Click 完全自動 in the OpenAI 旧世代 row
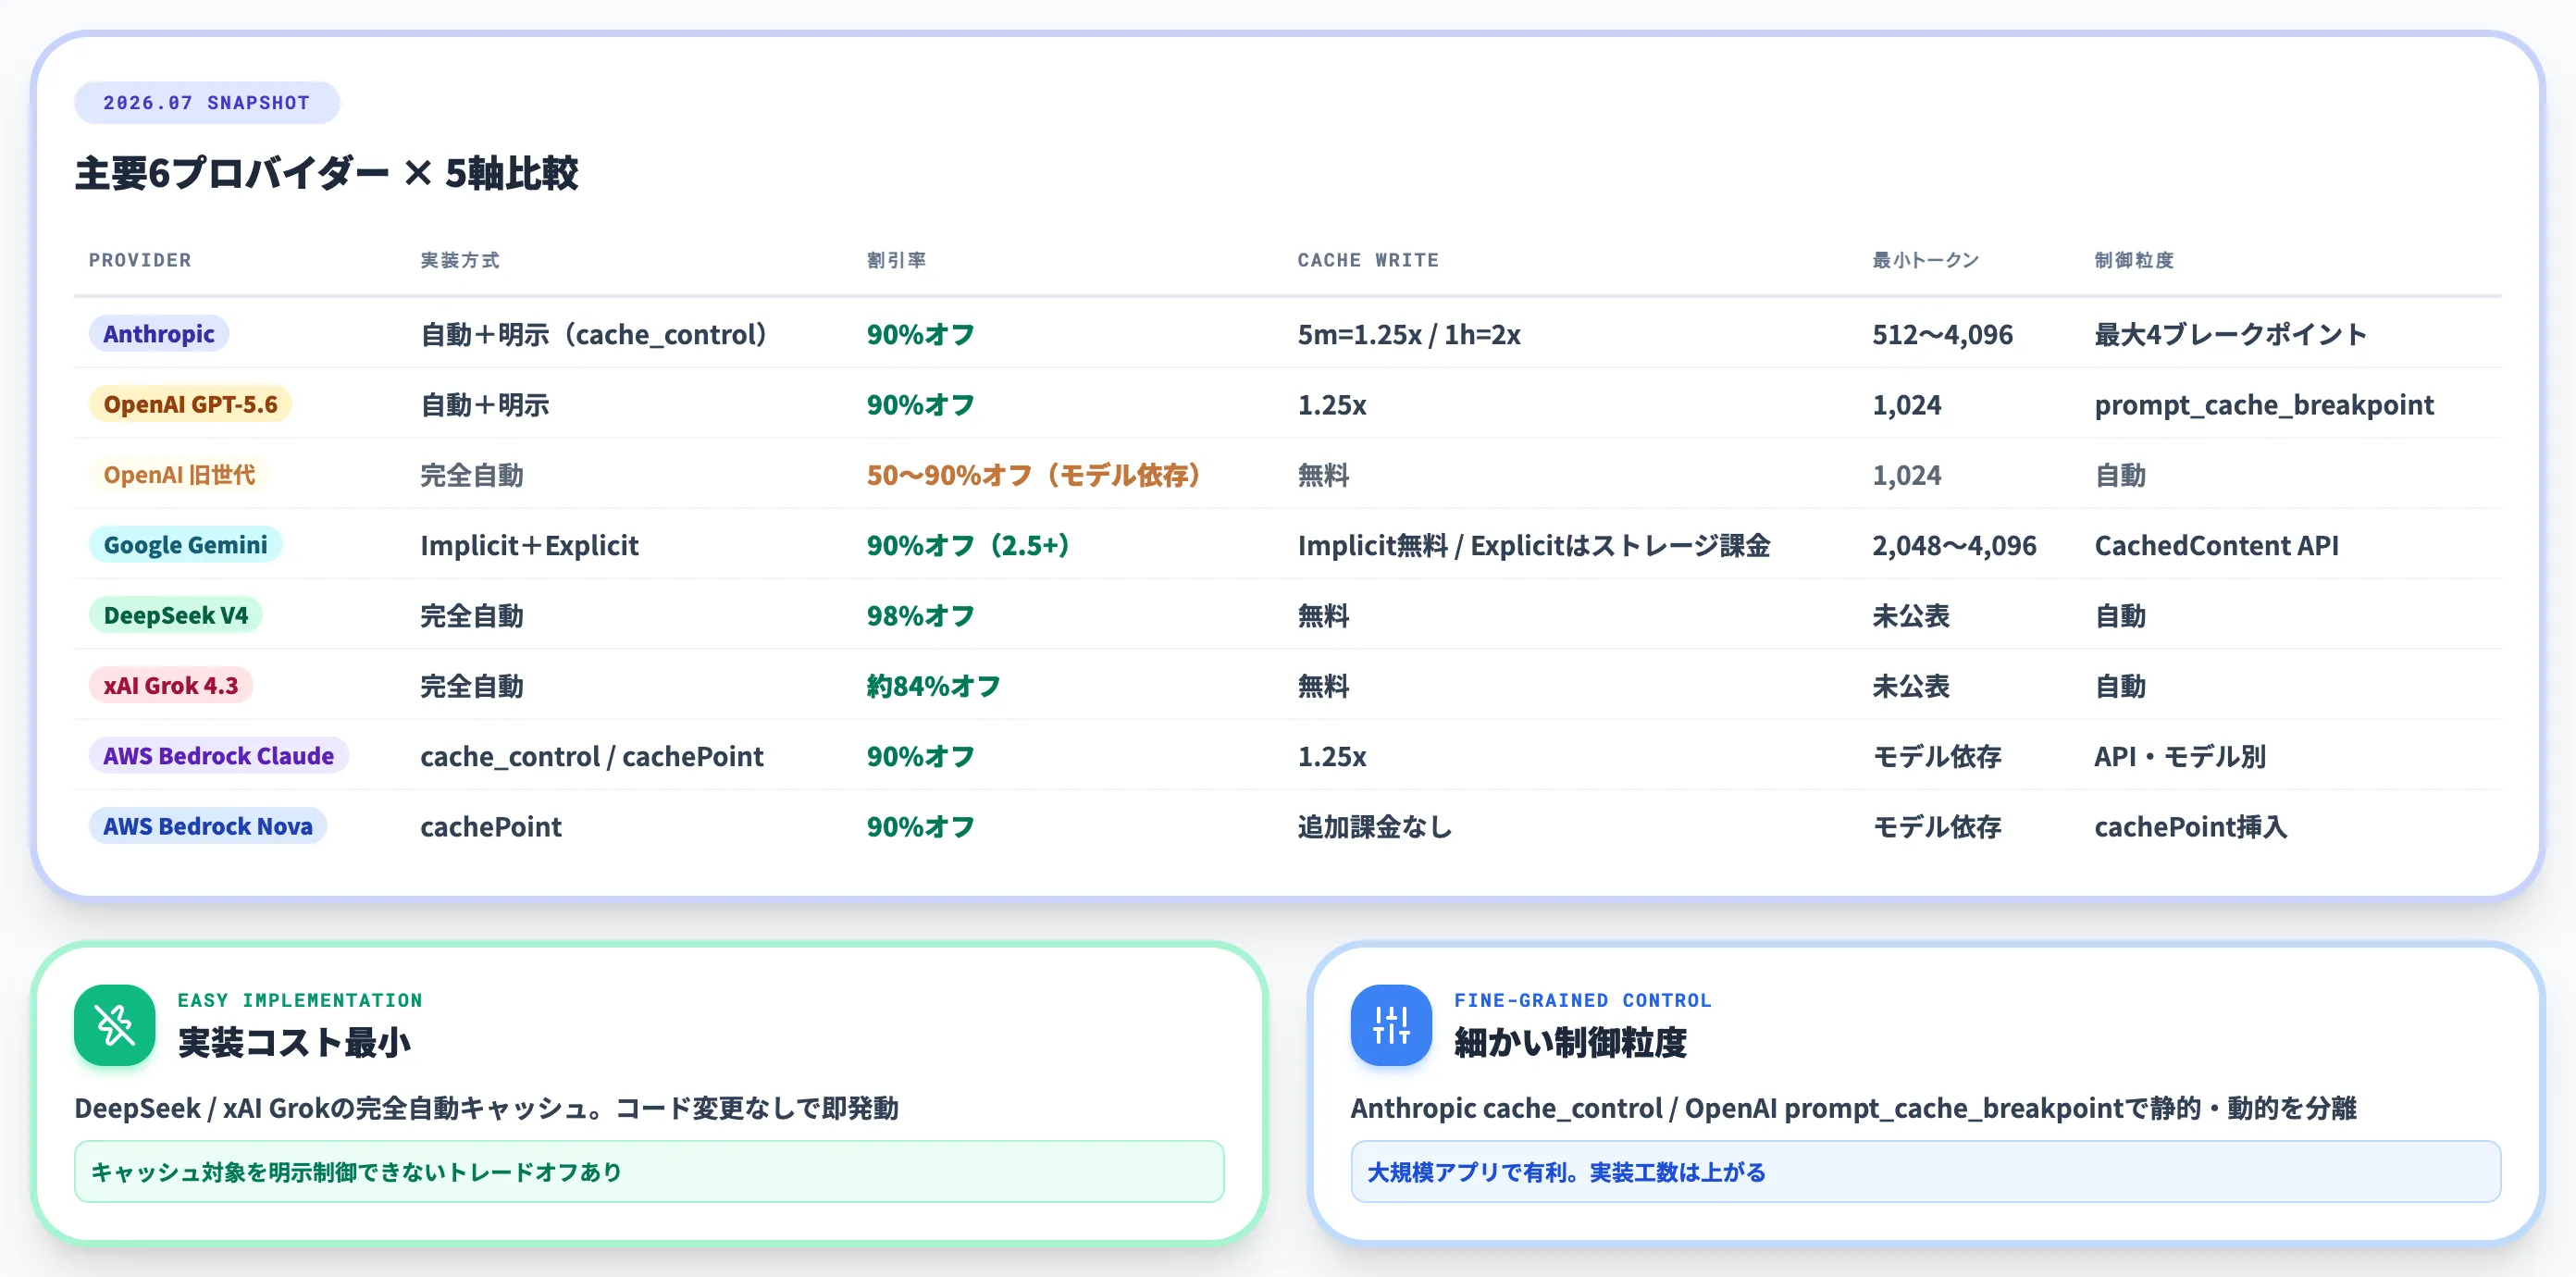Screen dimensions: 2576x1277 coord(471,474)
